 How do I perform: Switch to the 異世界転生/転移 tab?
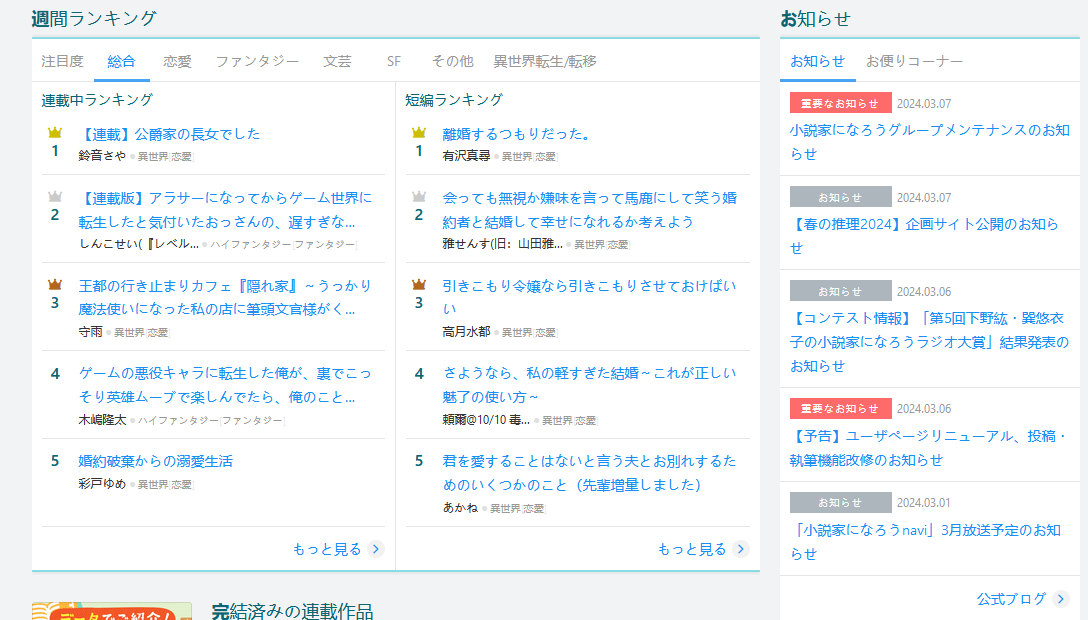[x=545, y=61]
